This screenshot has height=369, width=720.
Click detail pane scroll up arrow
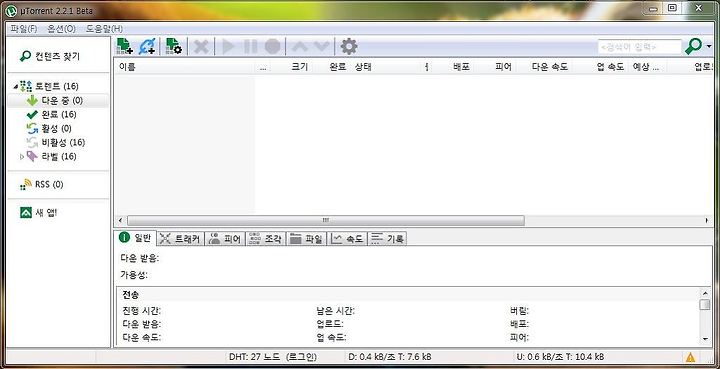point(705,293)
